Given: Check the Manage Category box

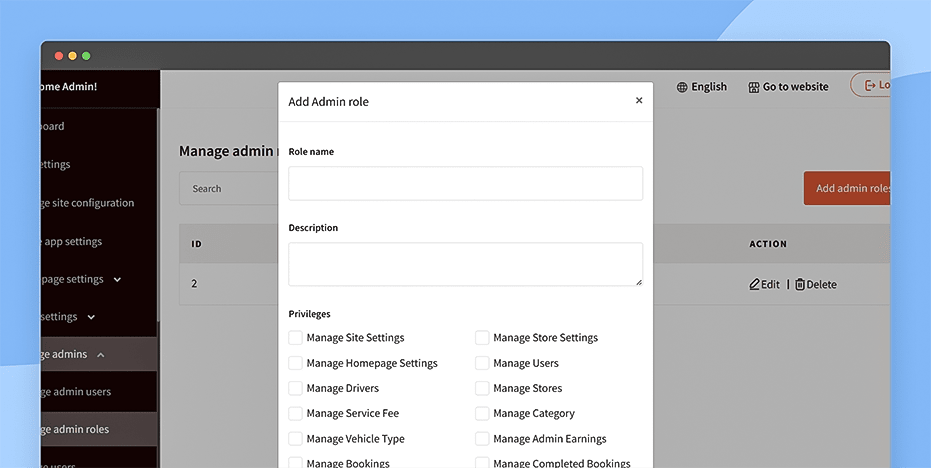Looking at the screenshot, I should point(482,413).
